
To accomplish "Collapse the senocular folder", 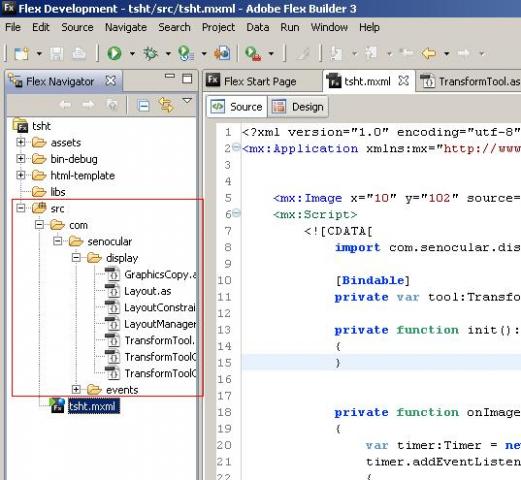I will coord(58,241).
